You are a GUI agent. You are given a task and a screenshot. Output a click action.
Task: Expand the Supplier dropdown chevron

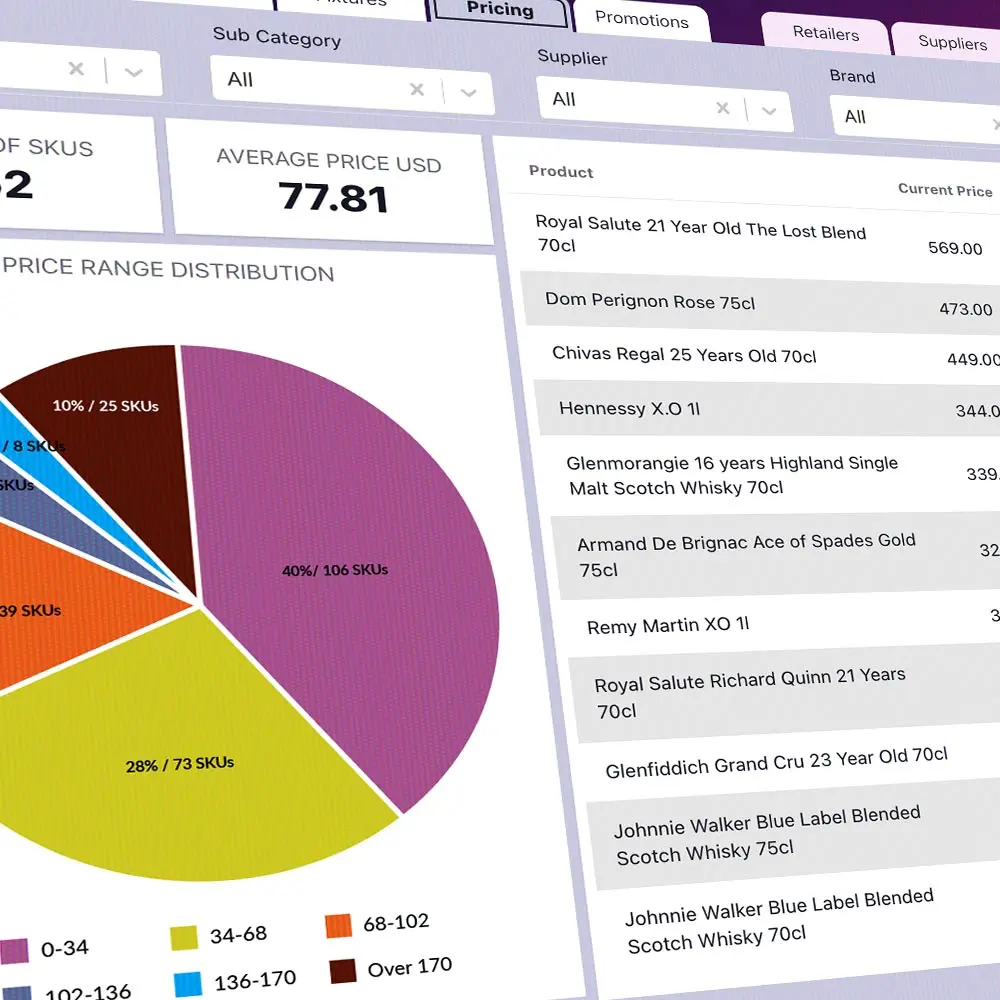(769, 111)
